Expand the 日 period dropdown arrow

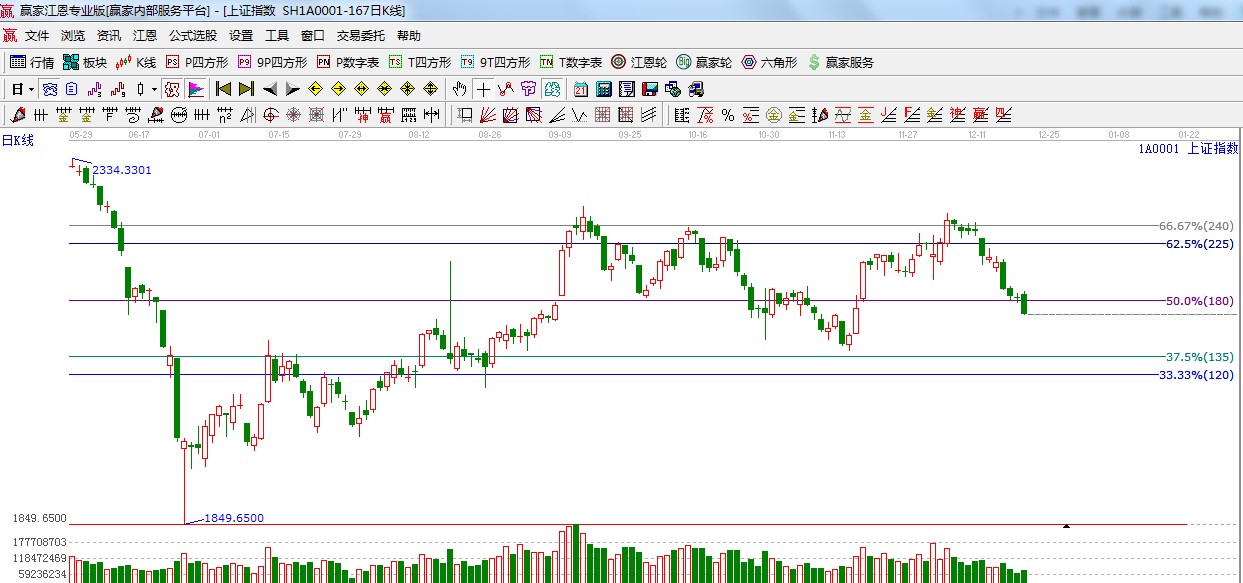tap(32, 89)
